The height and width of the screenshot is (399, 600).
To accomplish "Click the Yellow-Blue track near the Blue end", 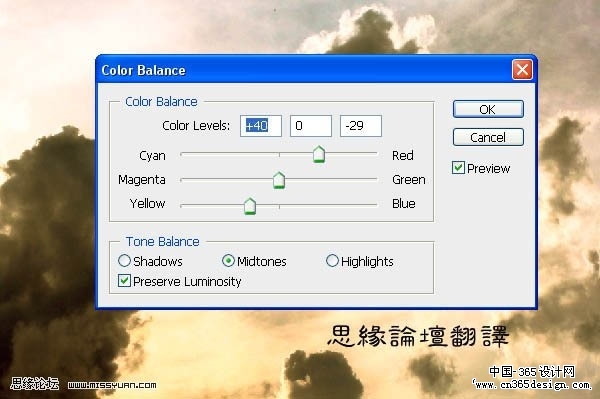I will 367,205.
